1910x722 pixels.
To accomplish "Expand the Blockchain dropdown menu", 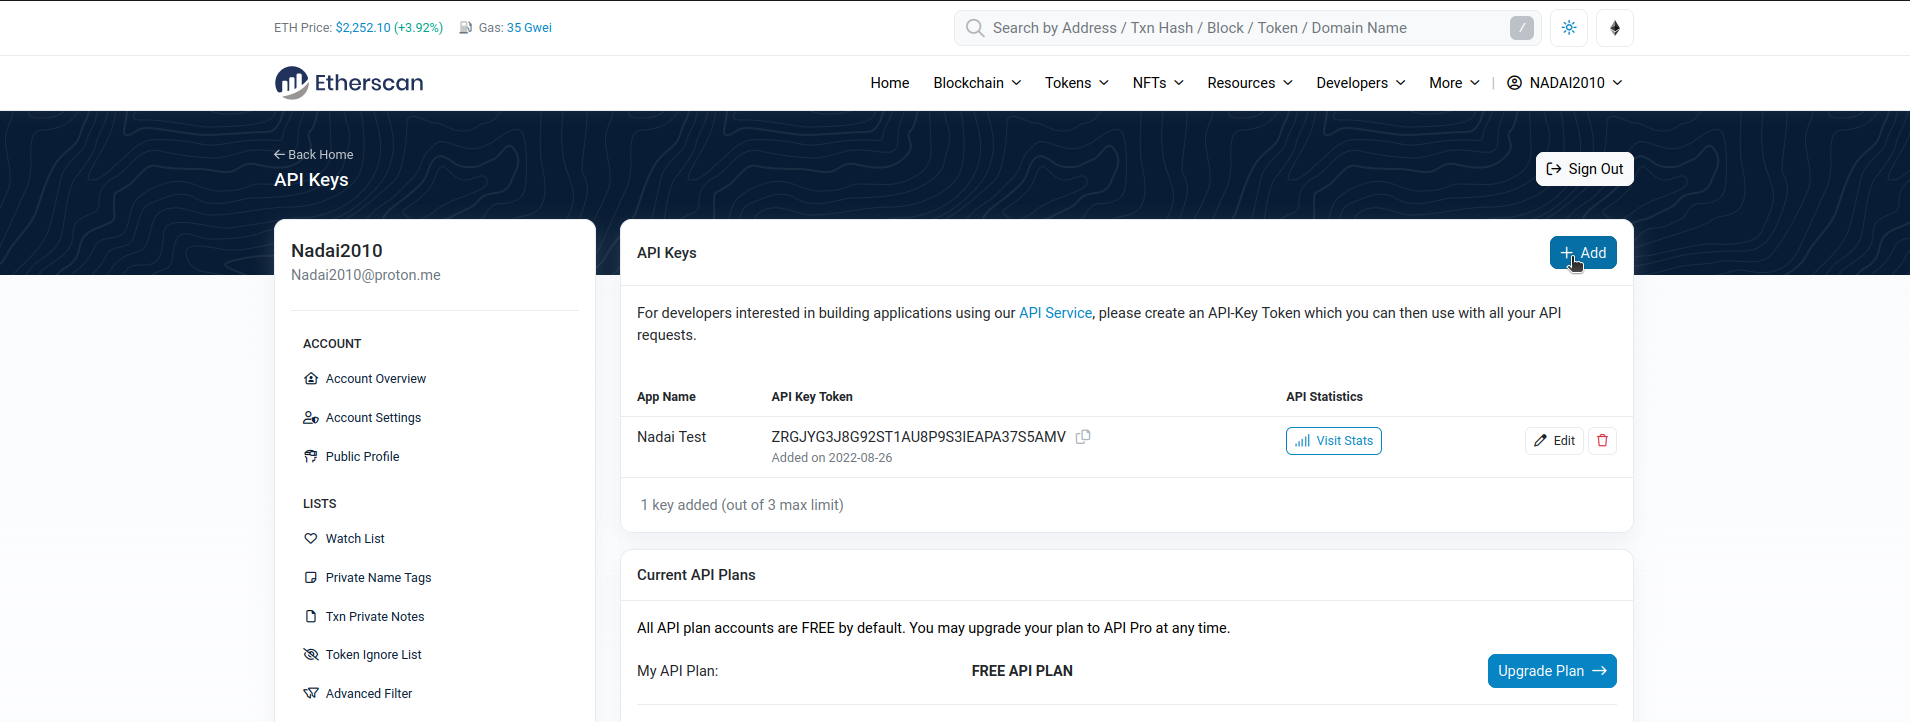I will coord(977,83).
